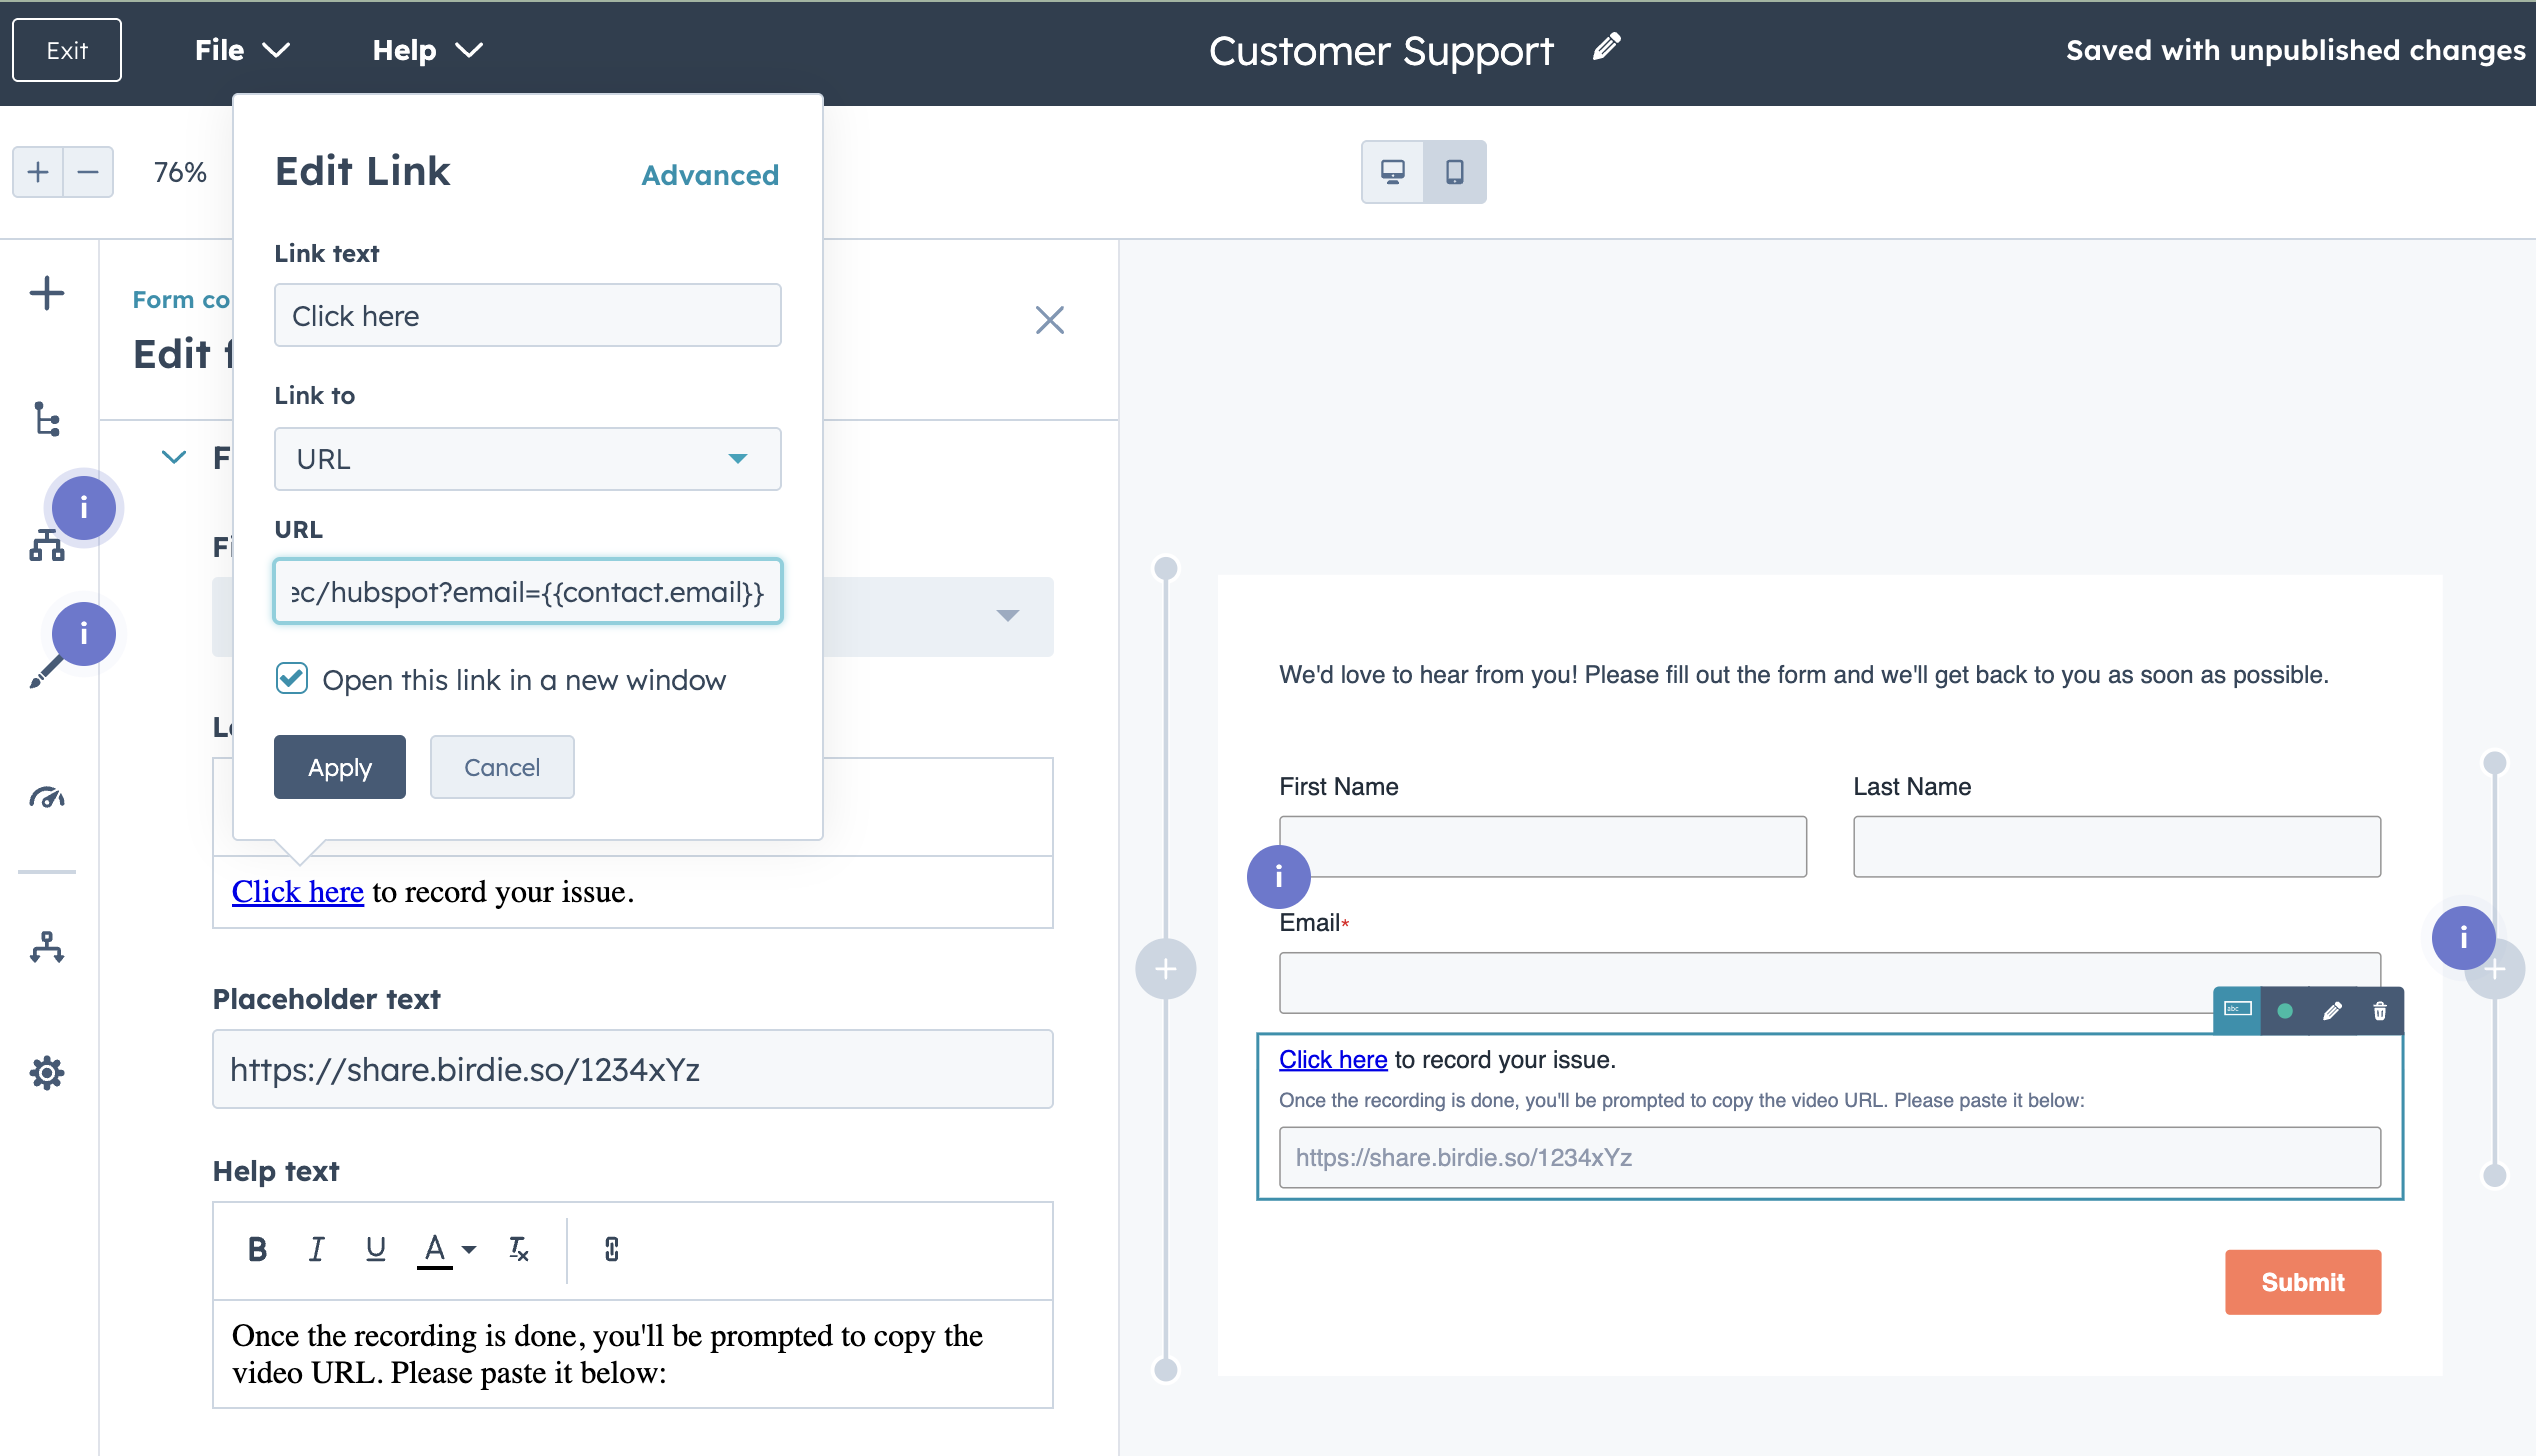The image size is (2536, 1456).
Task: Click the Apply button
Action: [x=339, y=767]
